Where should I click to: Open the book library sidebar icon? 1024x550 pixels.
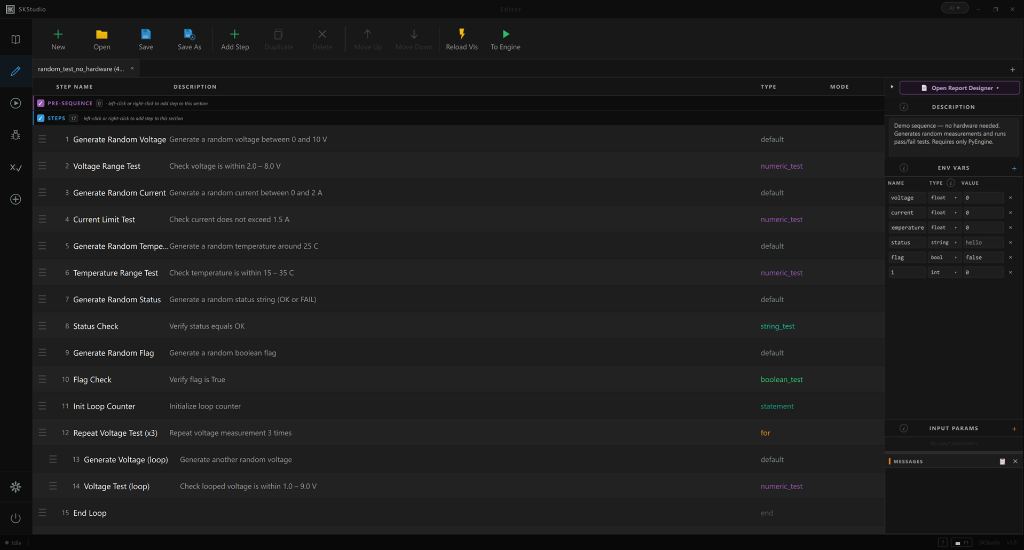[16, 39]
